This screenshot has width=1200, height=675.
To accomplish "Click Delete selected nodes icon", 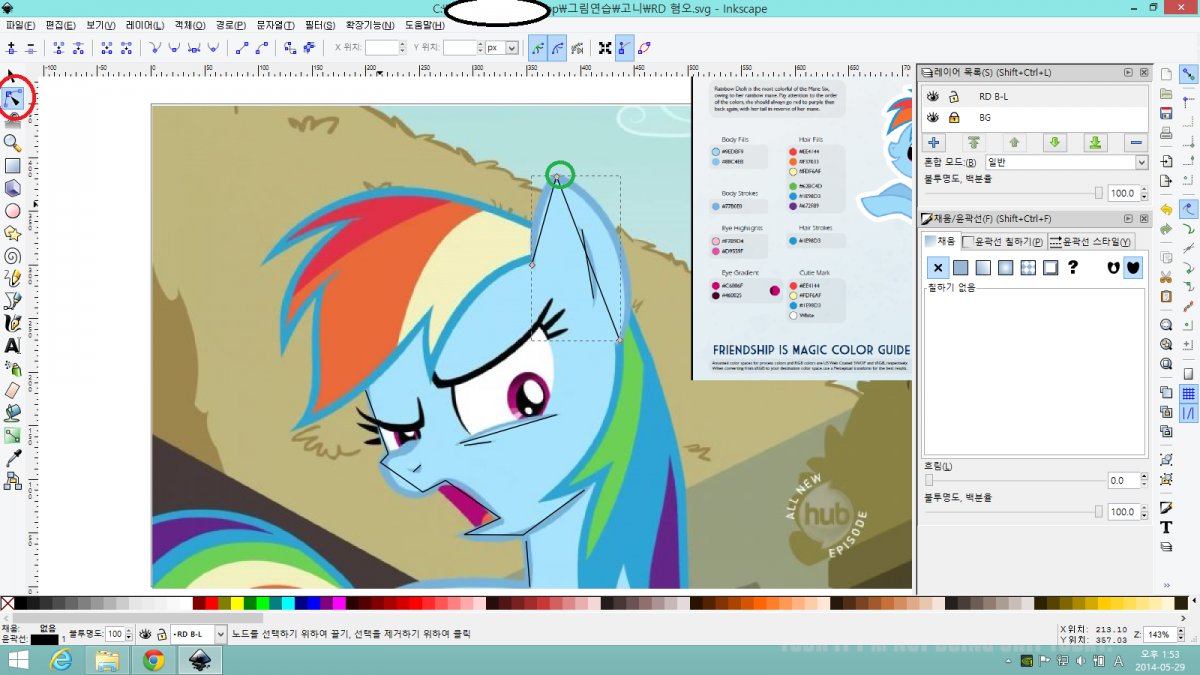I will (31, 47).
